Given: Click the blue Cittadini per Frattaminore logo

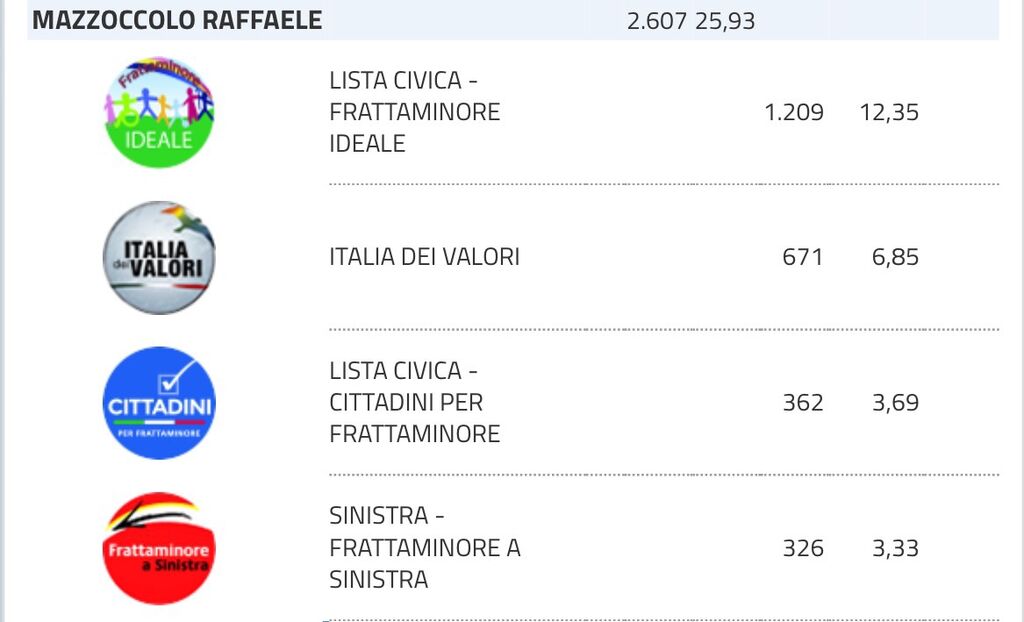Looking at the screenshot, I should pos(159,403).
